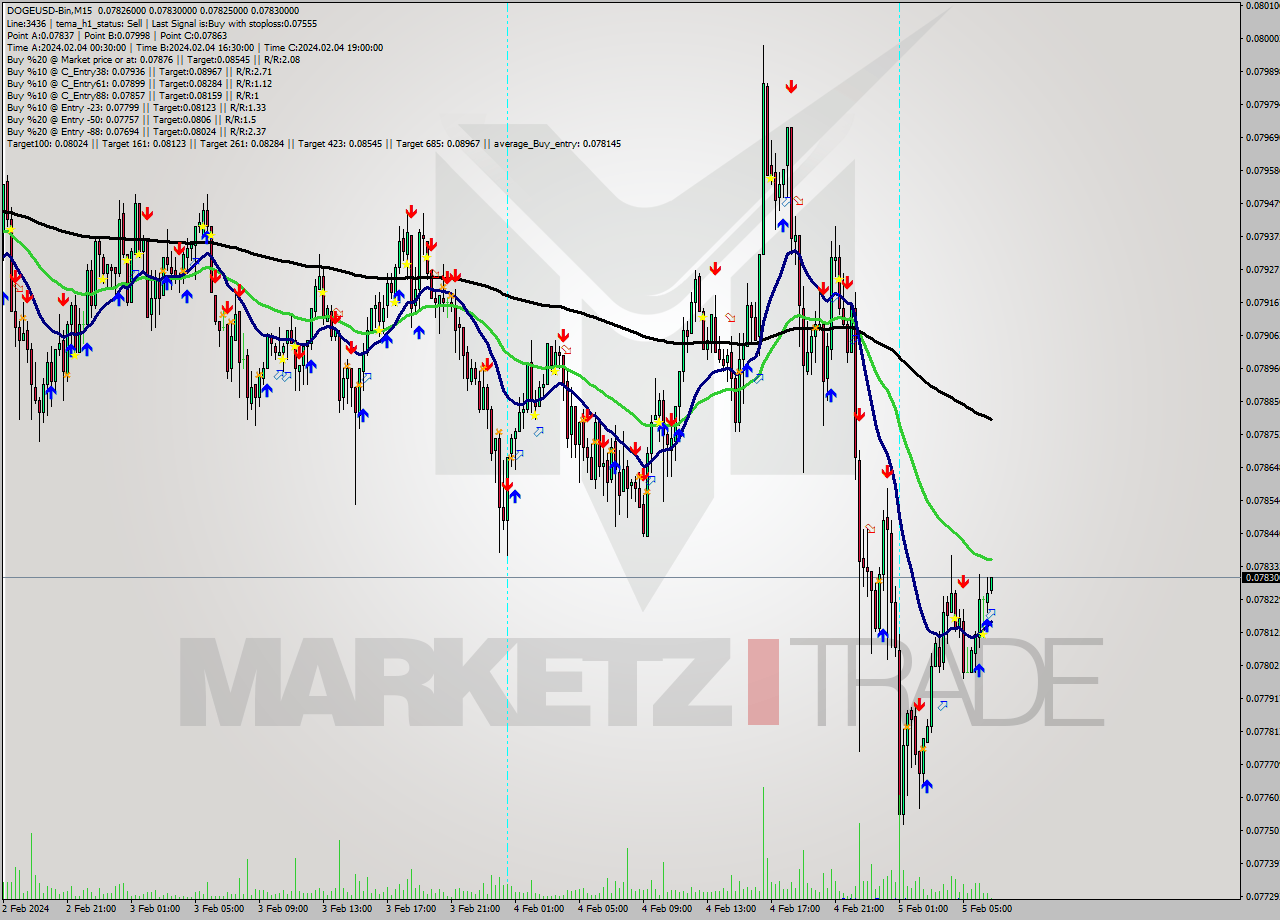Screen dimensions: 1280x920
Task: Click the 'Buy %10 @ C_Entry88' line
Action: 133,95
